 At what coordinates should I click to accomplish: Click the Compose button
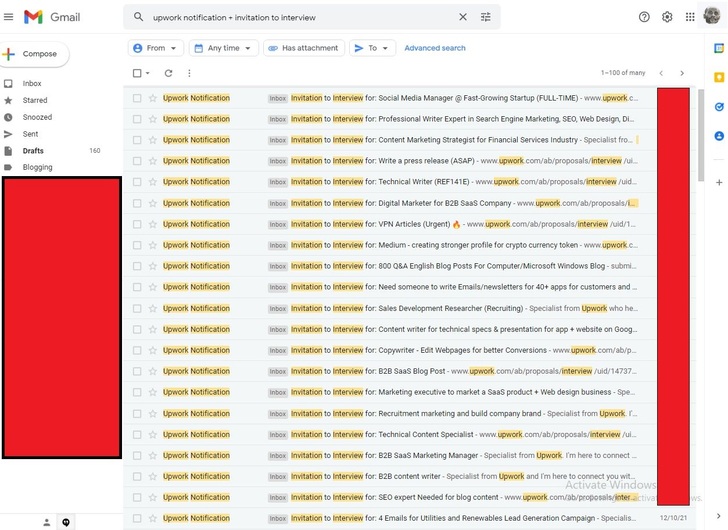33,54
